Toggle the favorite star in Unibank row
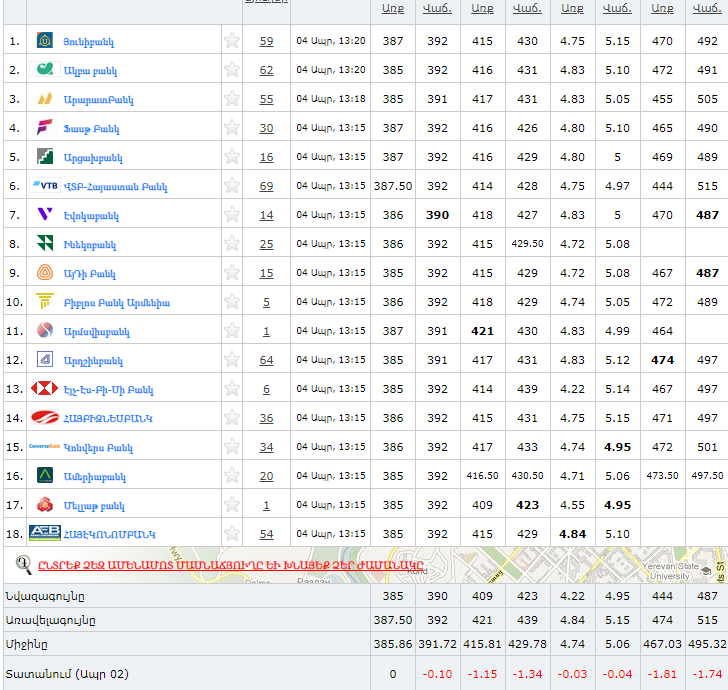Screen dimensions: 728x690 click(x=232, y=41)
